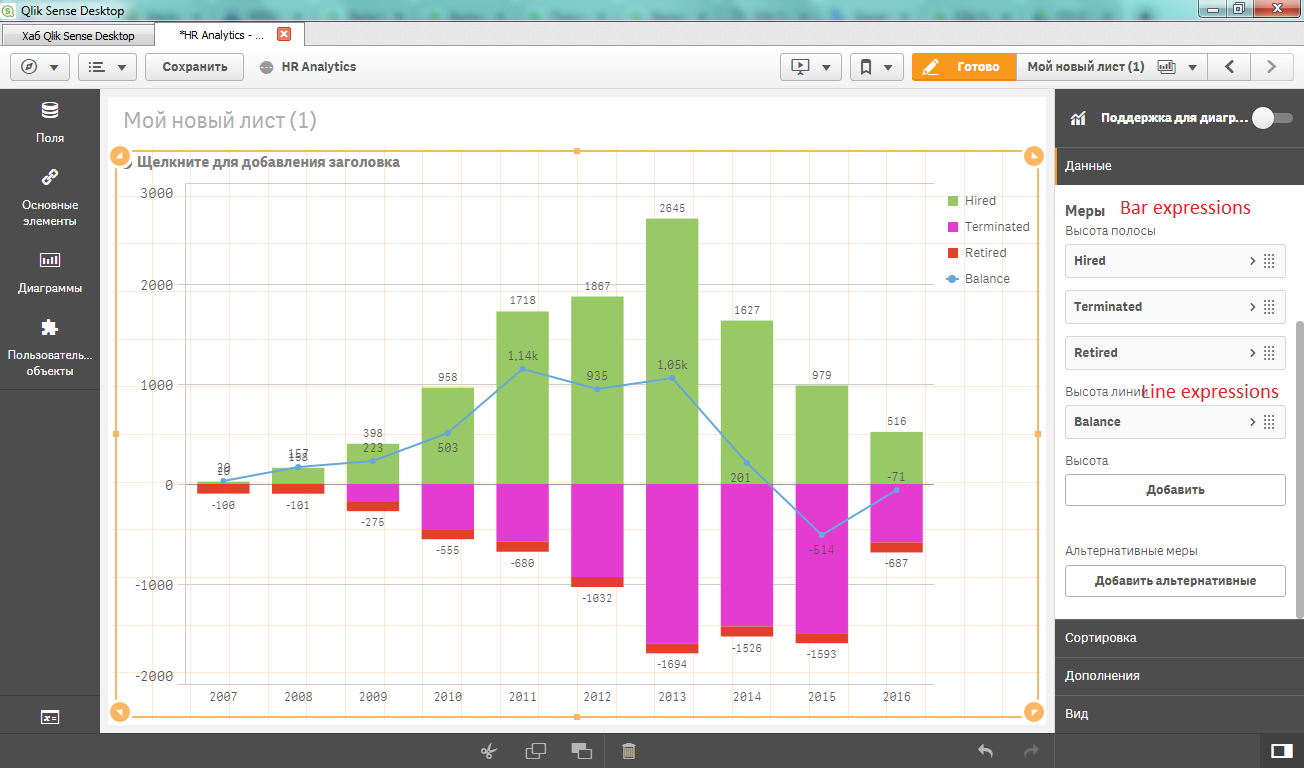Open the Fields (Поля) panel
Screen dimensions: 1304x768
[x=50, y=122]
